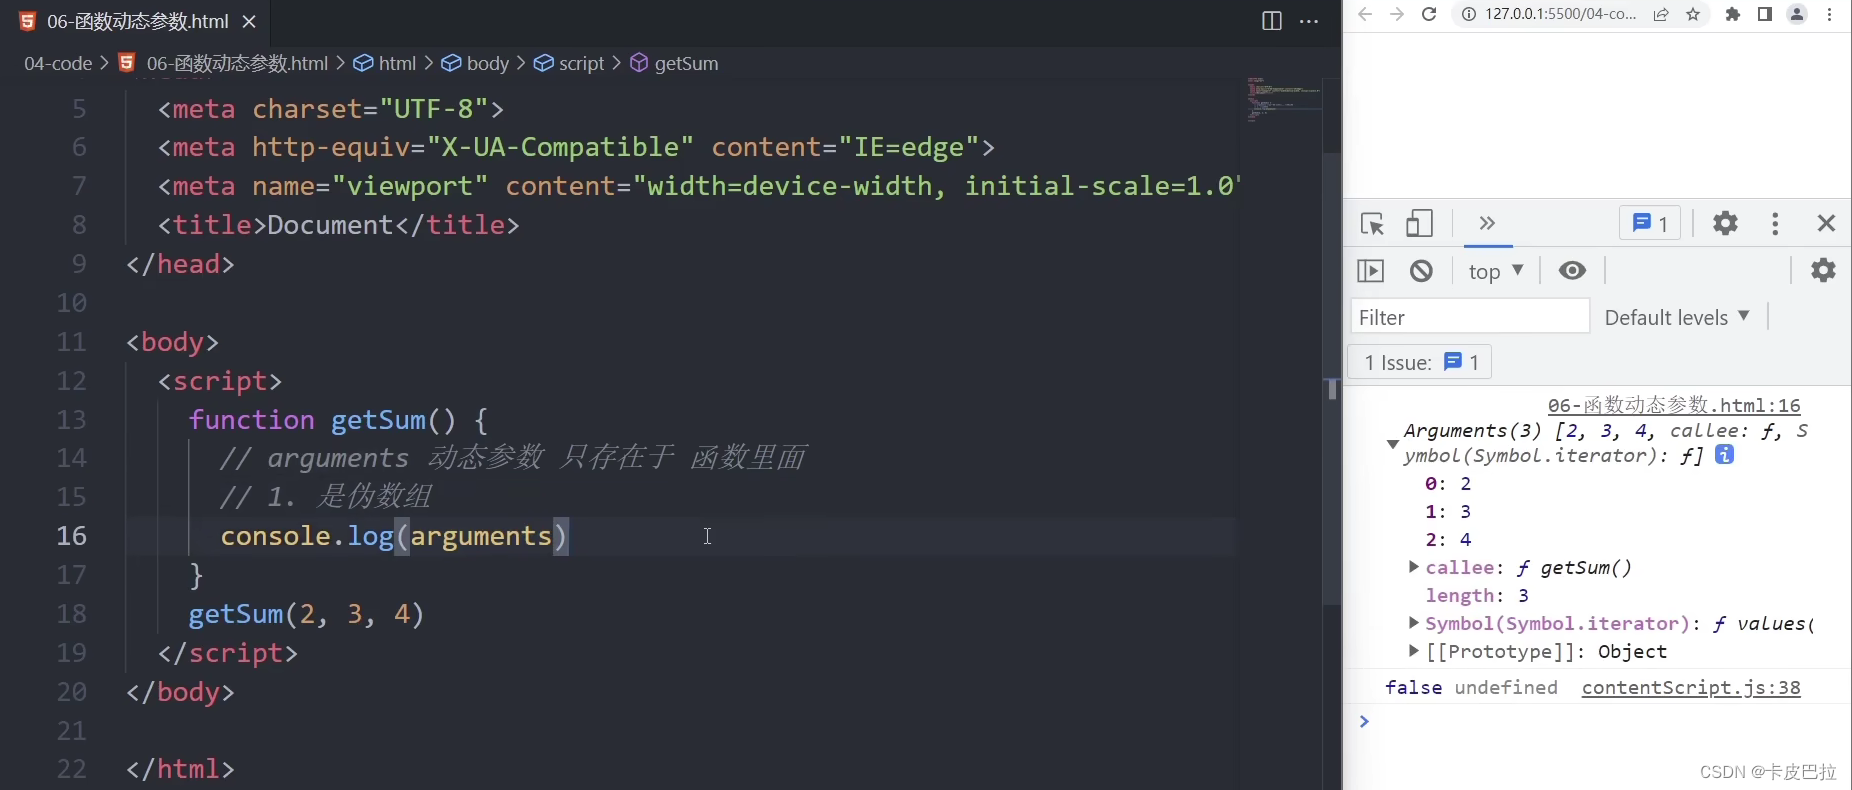Viewport: 1852px width, 790px height.
Task: Select the html breadcrumb
Action: (385, 63)
